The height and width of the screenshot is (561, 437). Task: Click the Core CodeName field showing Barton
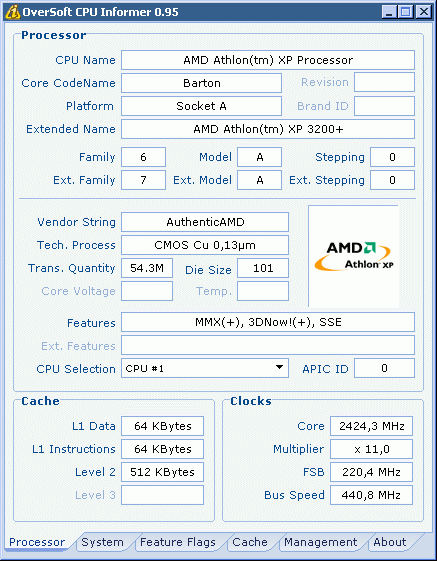[201, 83]
